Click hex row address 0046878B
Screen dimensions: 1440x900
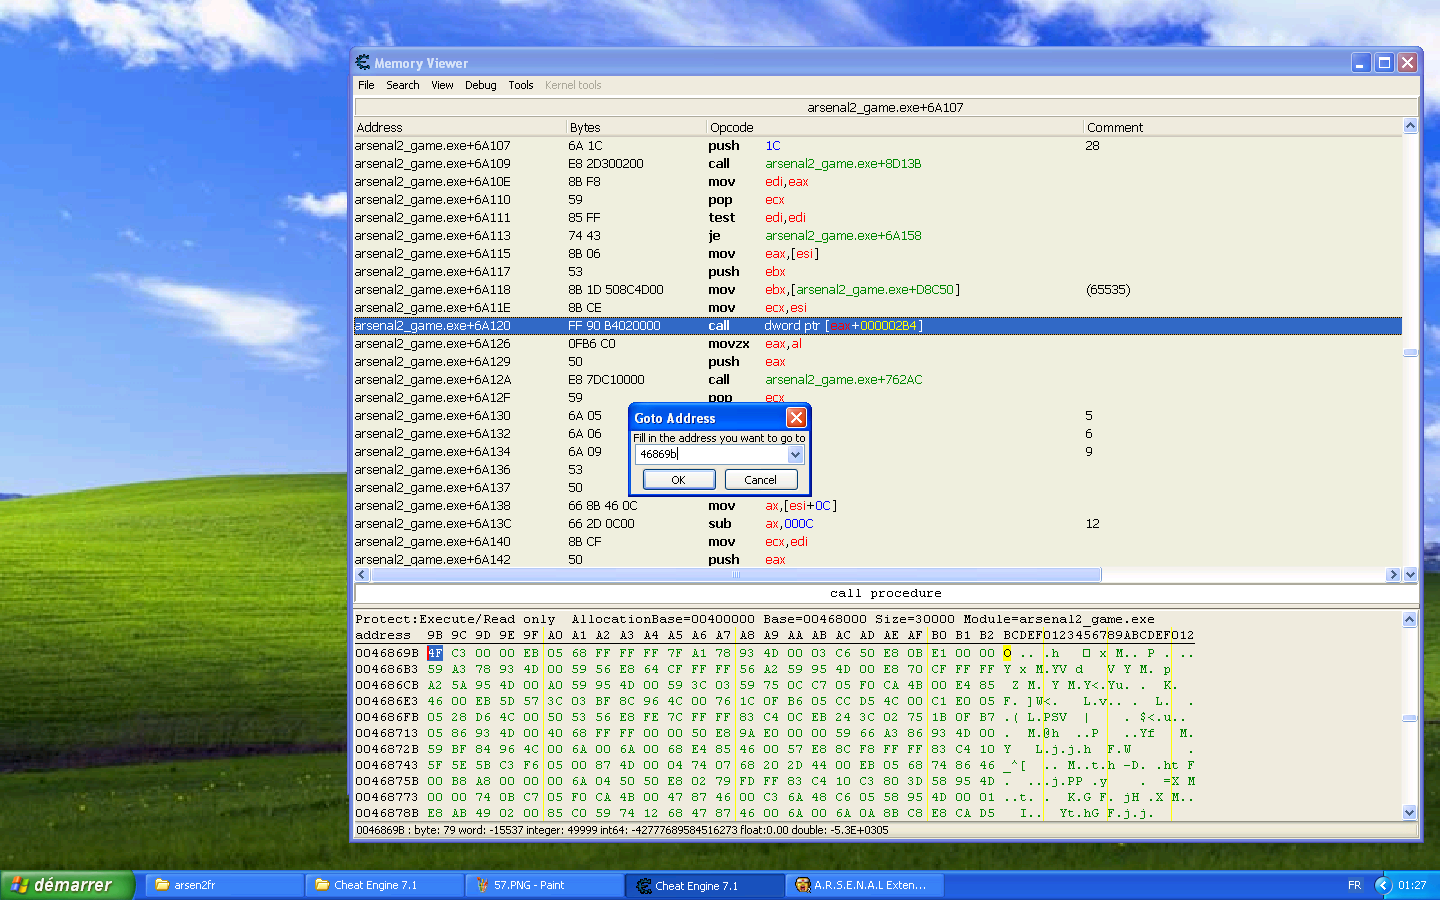coord(387,813)
